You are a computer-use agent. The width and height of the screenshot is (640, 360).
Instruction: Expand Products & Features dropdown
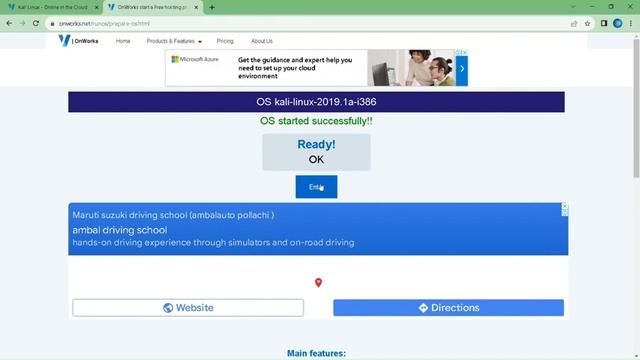174,41
